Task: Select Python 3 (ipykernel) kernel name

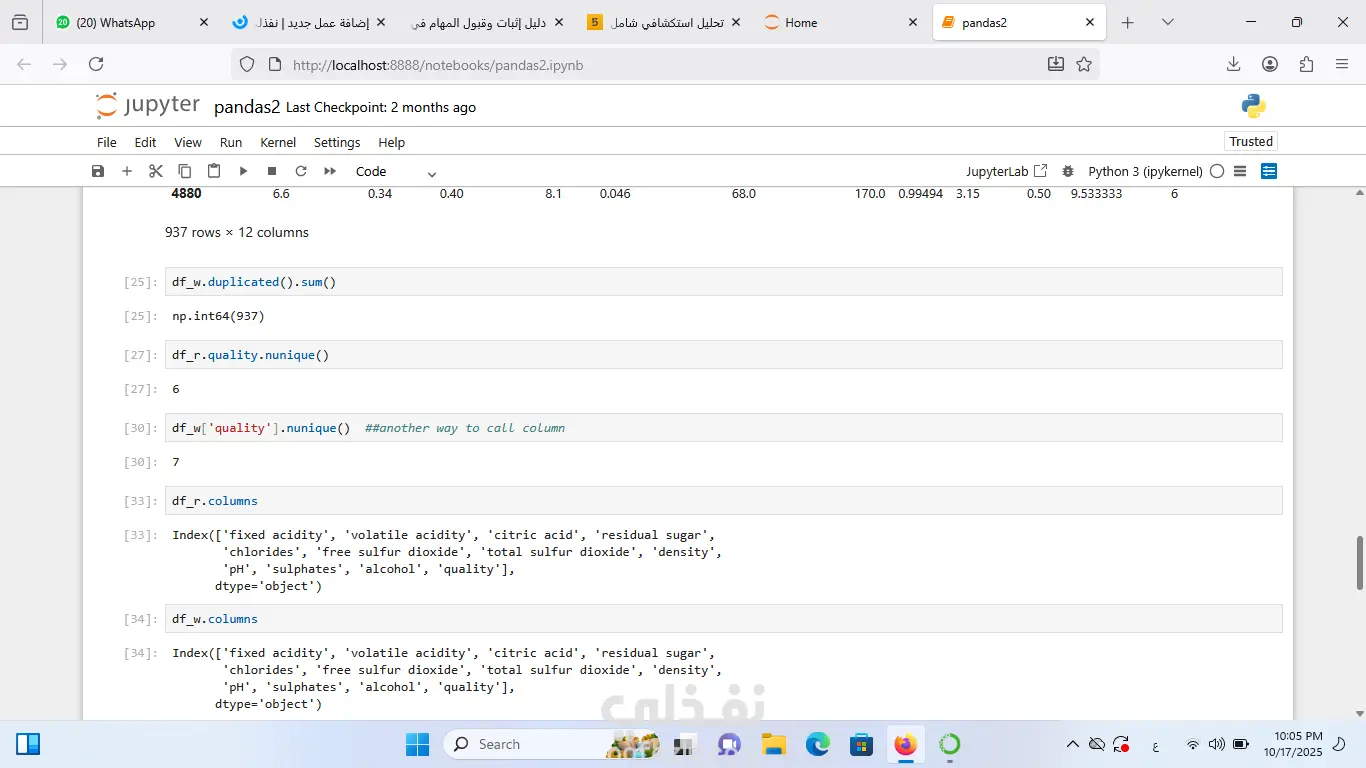Action: [1145, 171]
